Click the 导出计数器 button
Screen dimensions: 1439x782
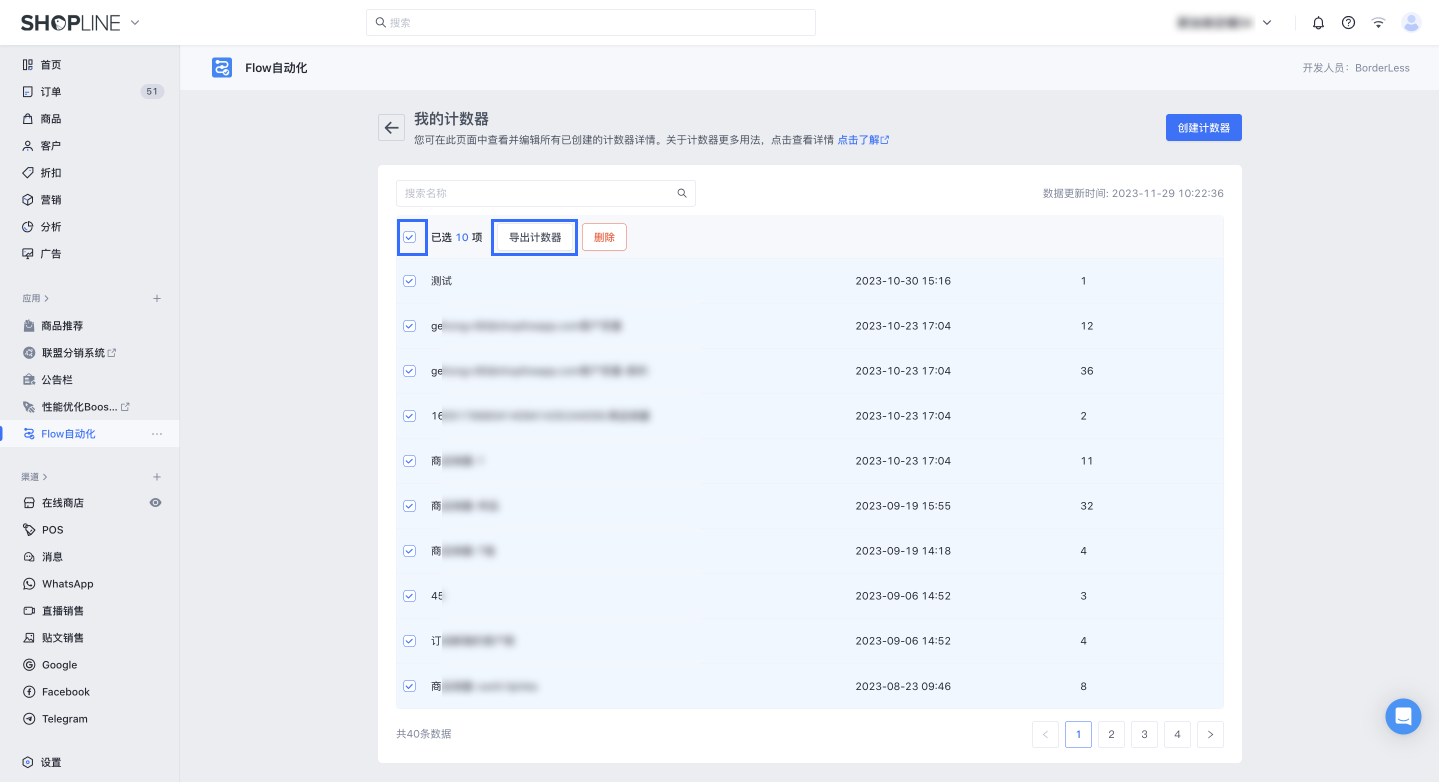[x=535, y=238]
